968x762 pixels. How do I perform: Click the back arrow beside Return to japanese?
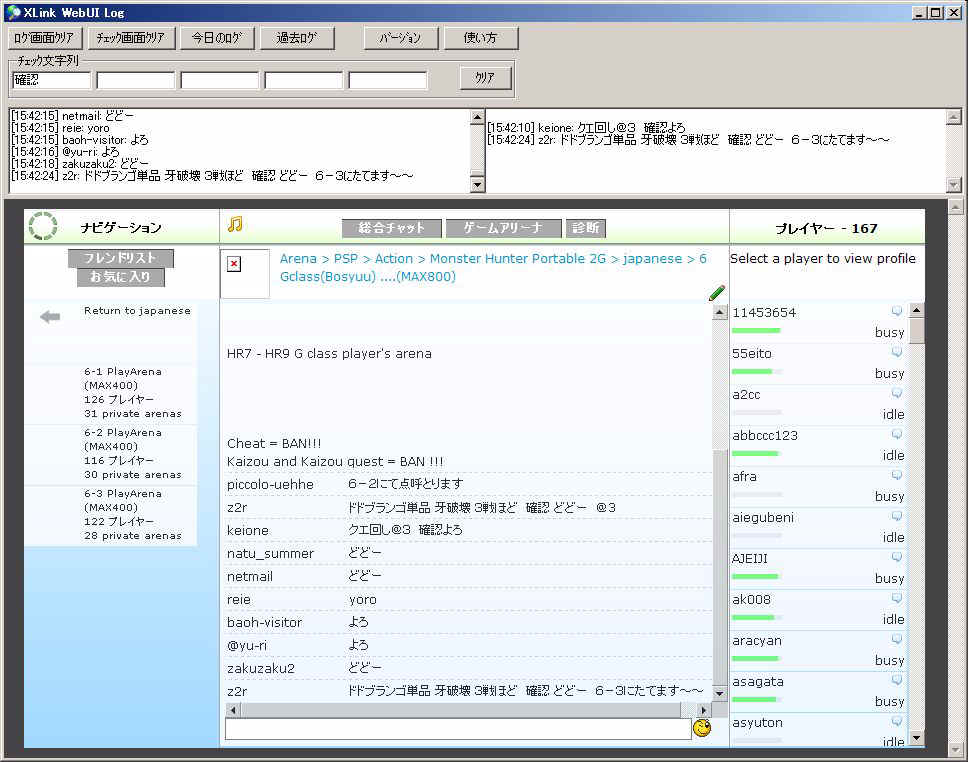tap(50, 317)
